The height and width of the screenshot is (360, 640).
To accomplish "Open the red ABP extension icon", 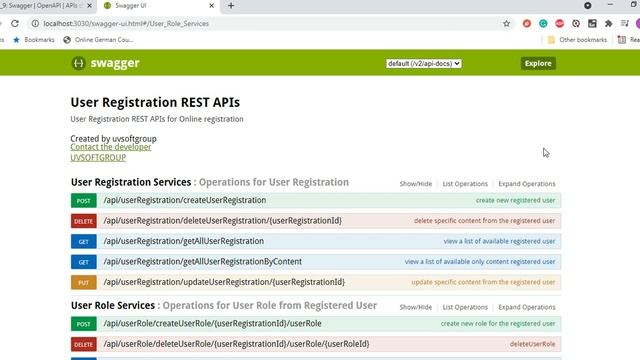I will coord(560,24).
